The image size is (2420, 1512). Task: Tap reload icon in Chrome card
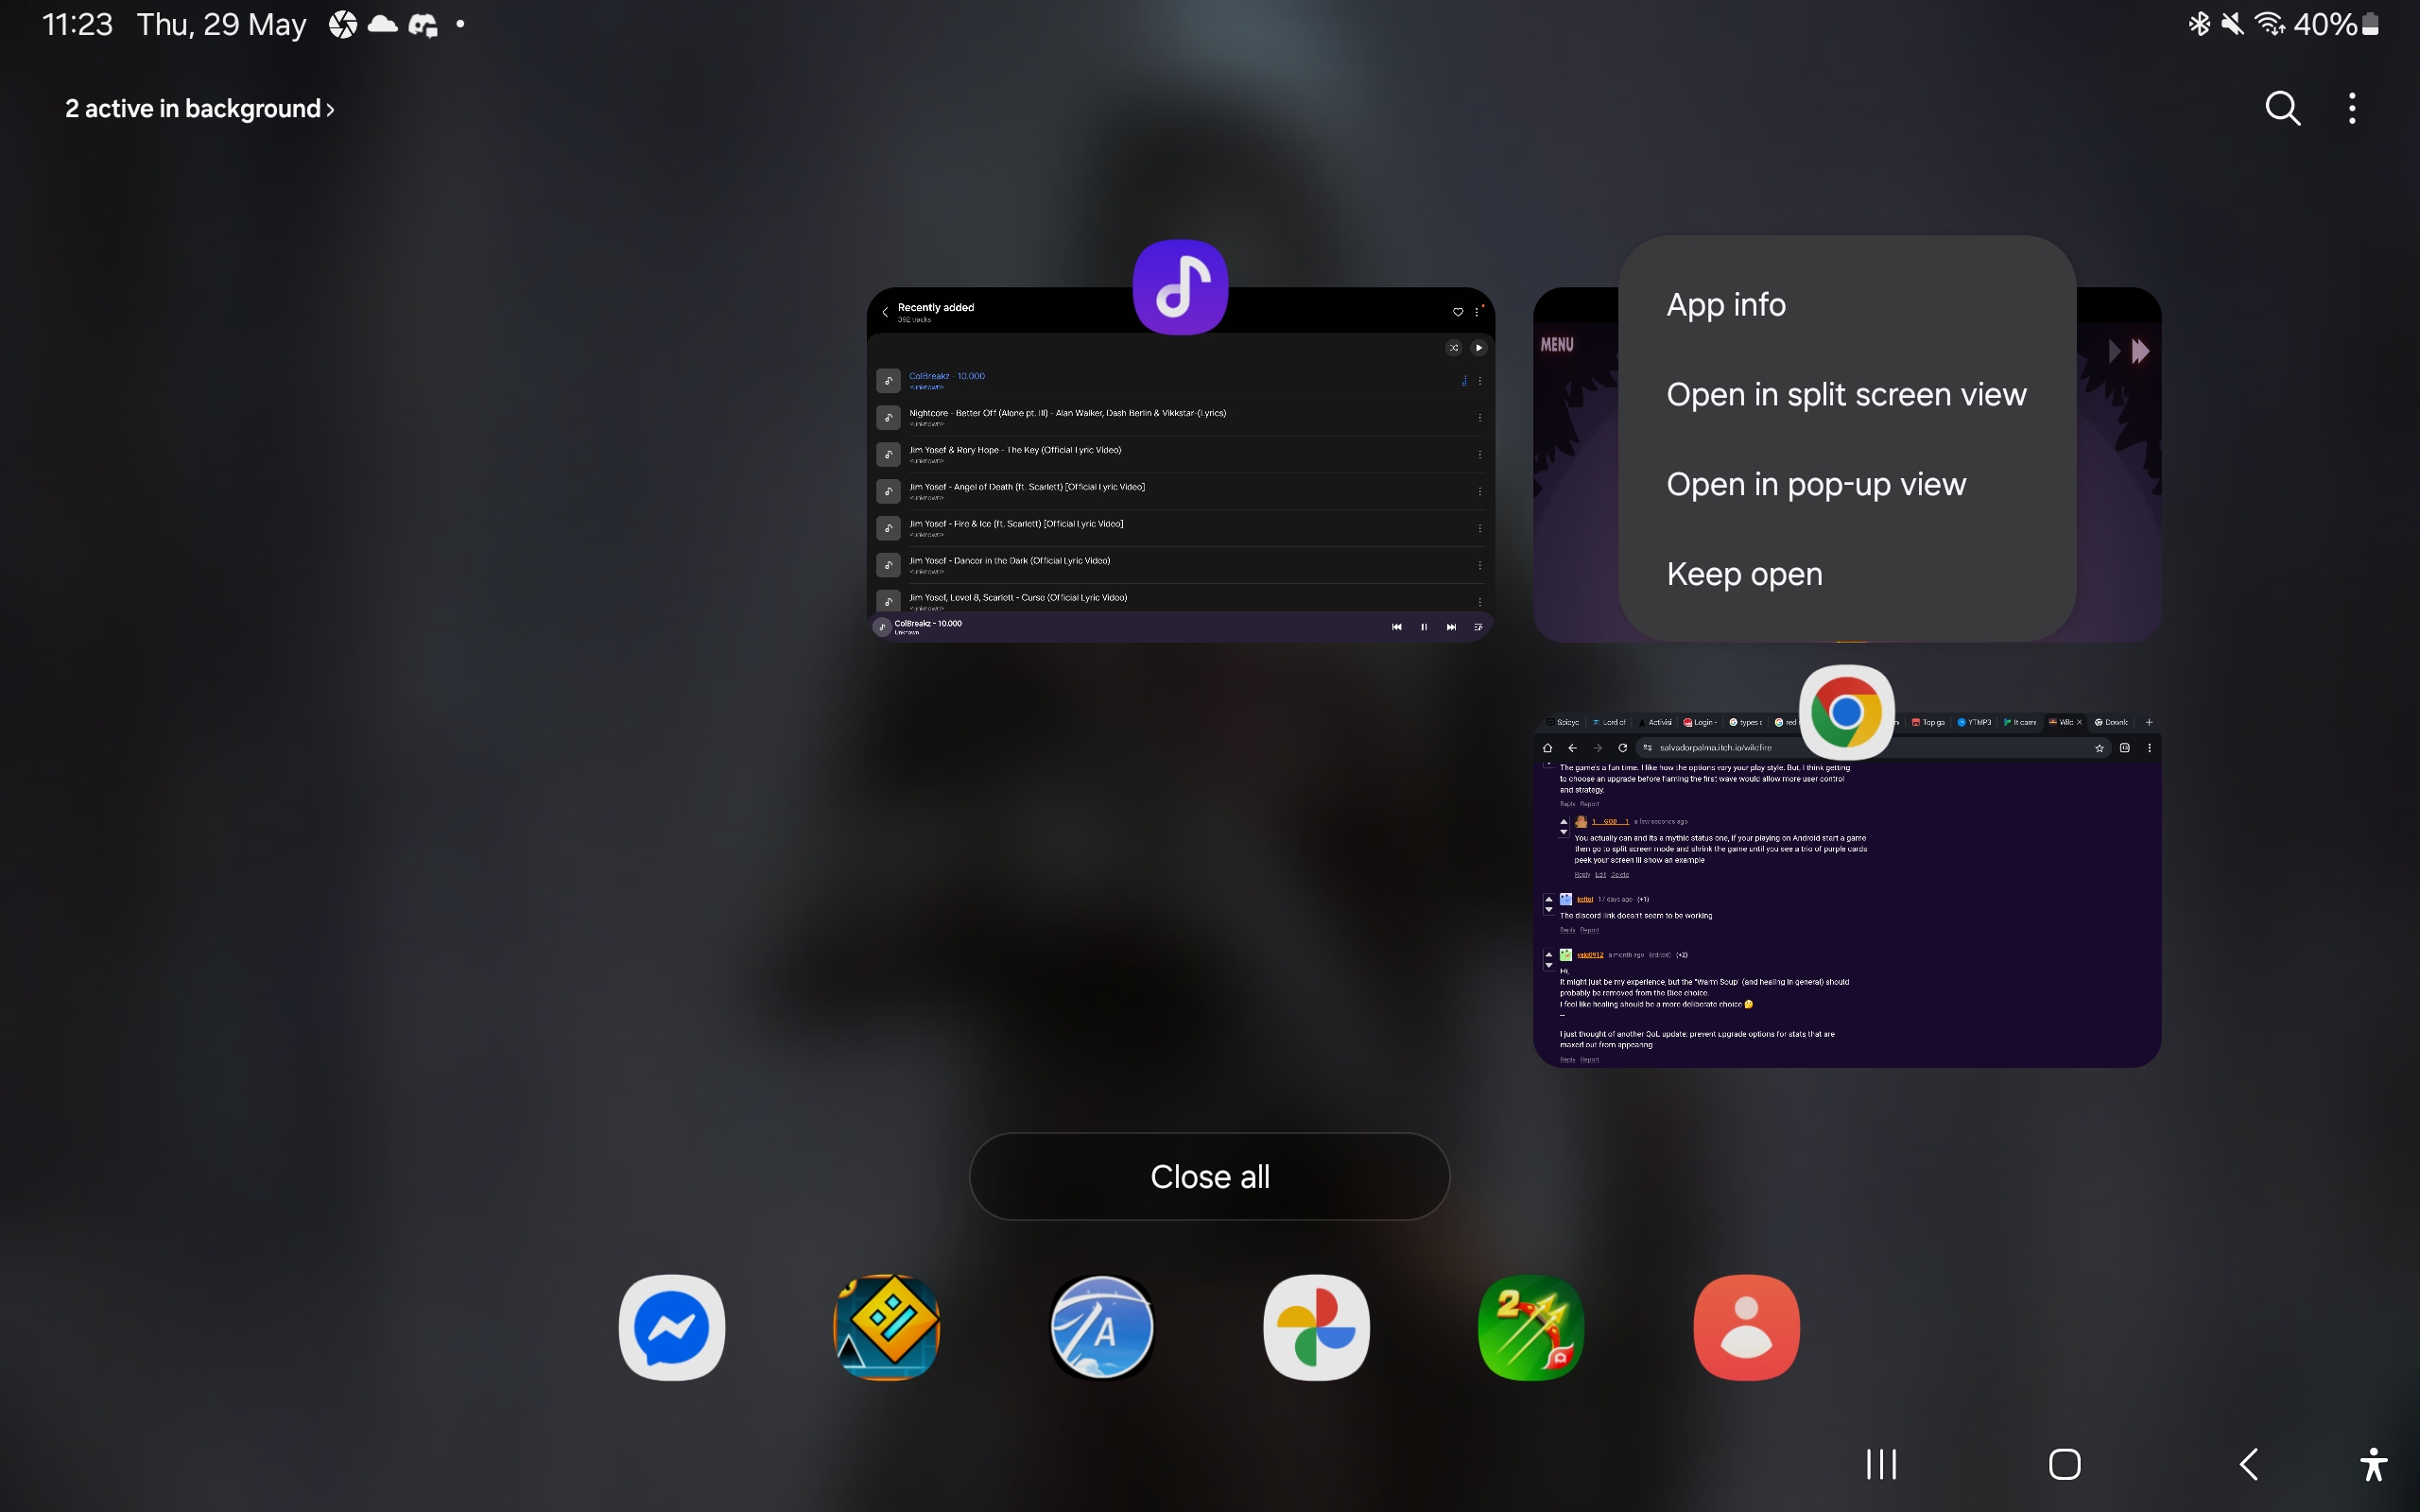1622,747
